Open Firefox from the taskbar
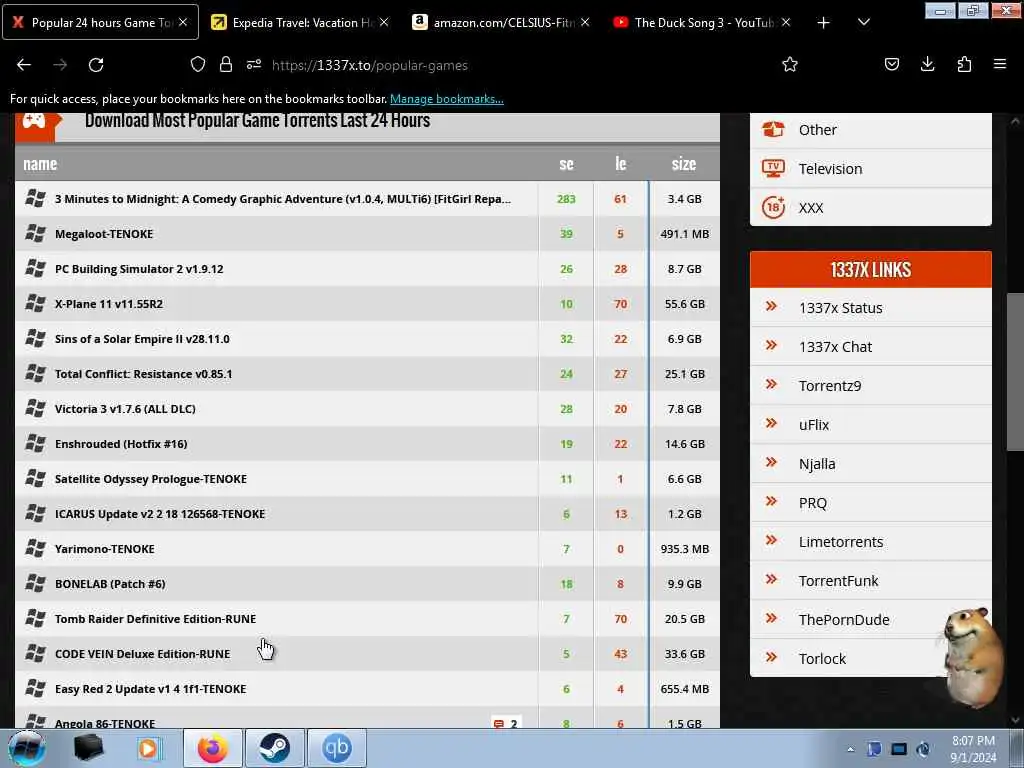Image resolution: width=1024 pixels, height=768 pixels. pyautogui.click(x=213, y=748)
